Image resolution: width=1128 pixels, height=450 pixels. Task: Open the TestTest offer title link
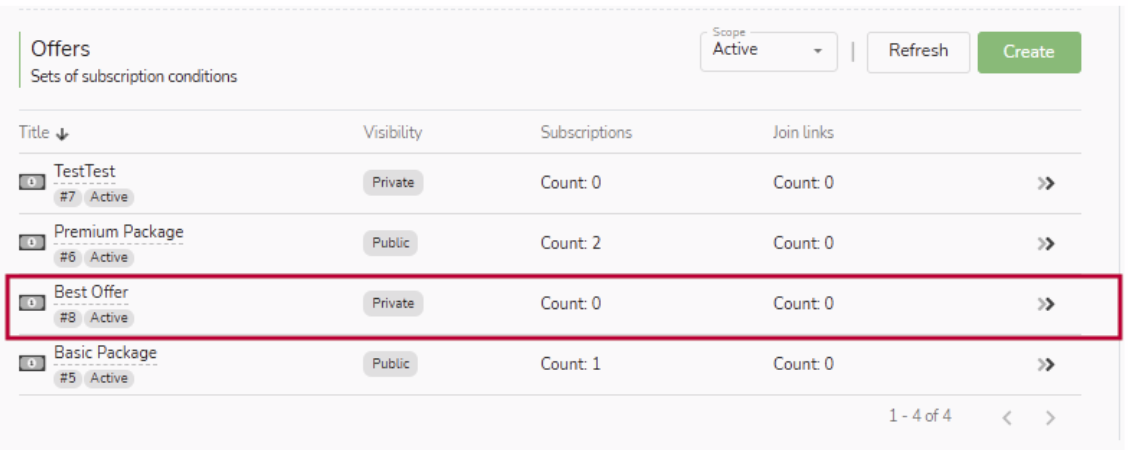tap(85, 172)
